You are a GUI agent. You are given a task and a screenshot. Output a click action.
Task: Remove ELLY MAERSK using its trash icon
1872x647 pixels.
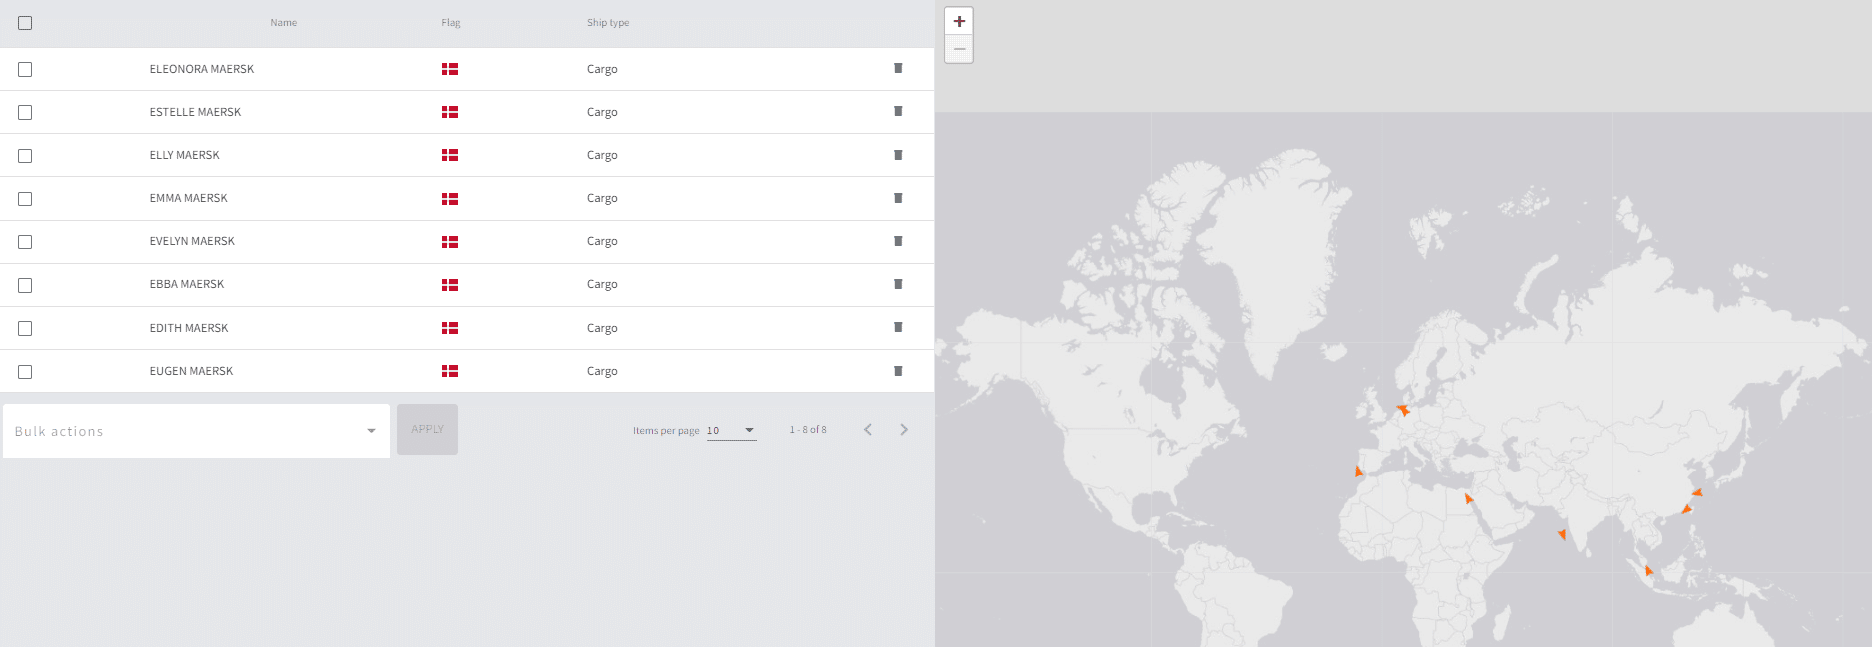click(898, 155)
